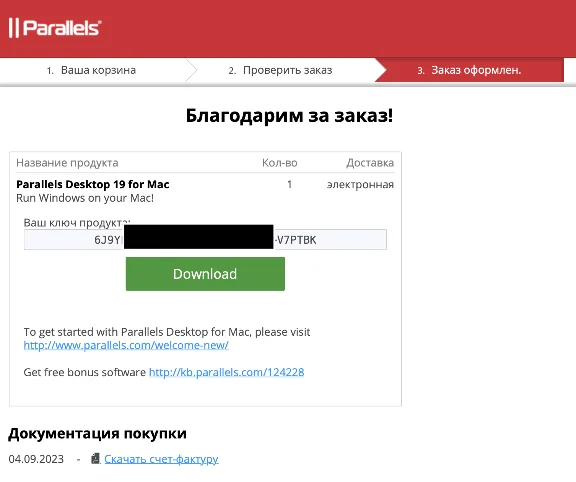The width and height of the screenshot is (576, 482).
Task: Click Parallels Desktop 19 for Mac product name
Action: 93,184
